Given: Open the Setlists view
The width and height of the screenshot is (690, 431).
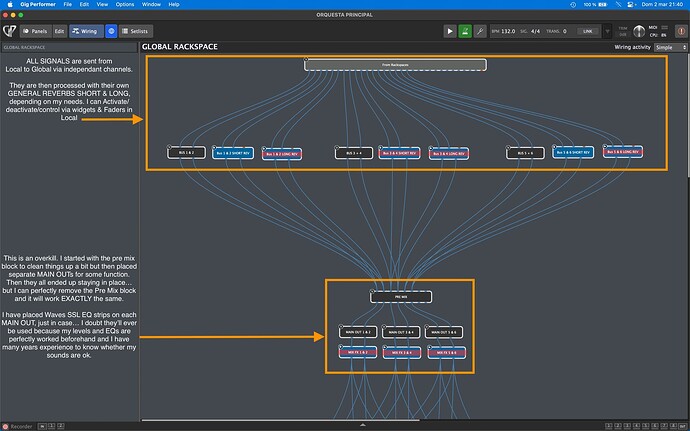Looking at the screenshot, I should tap(136, 31).
